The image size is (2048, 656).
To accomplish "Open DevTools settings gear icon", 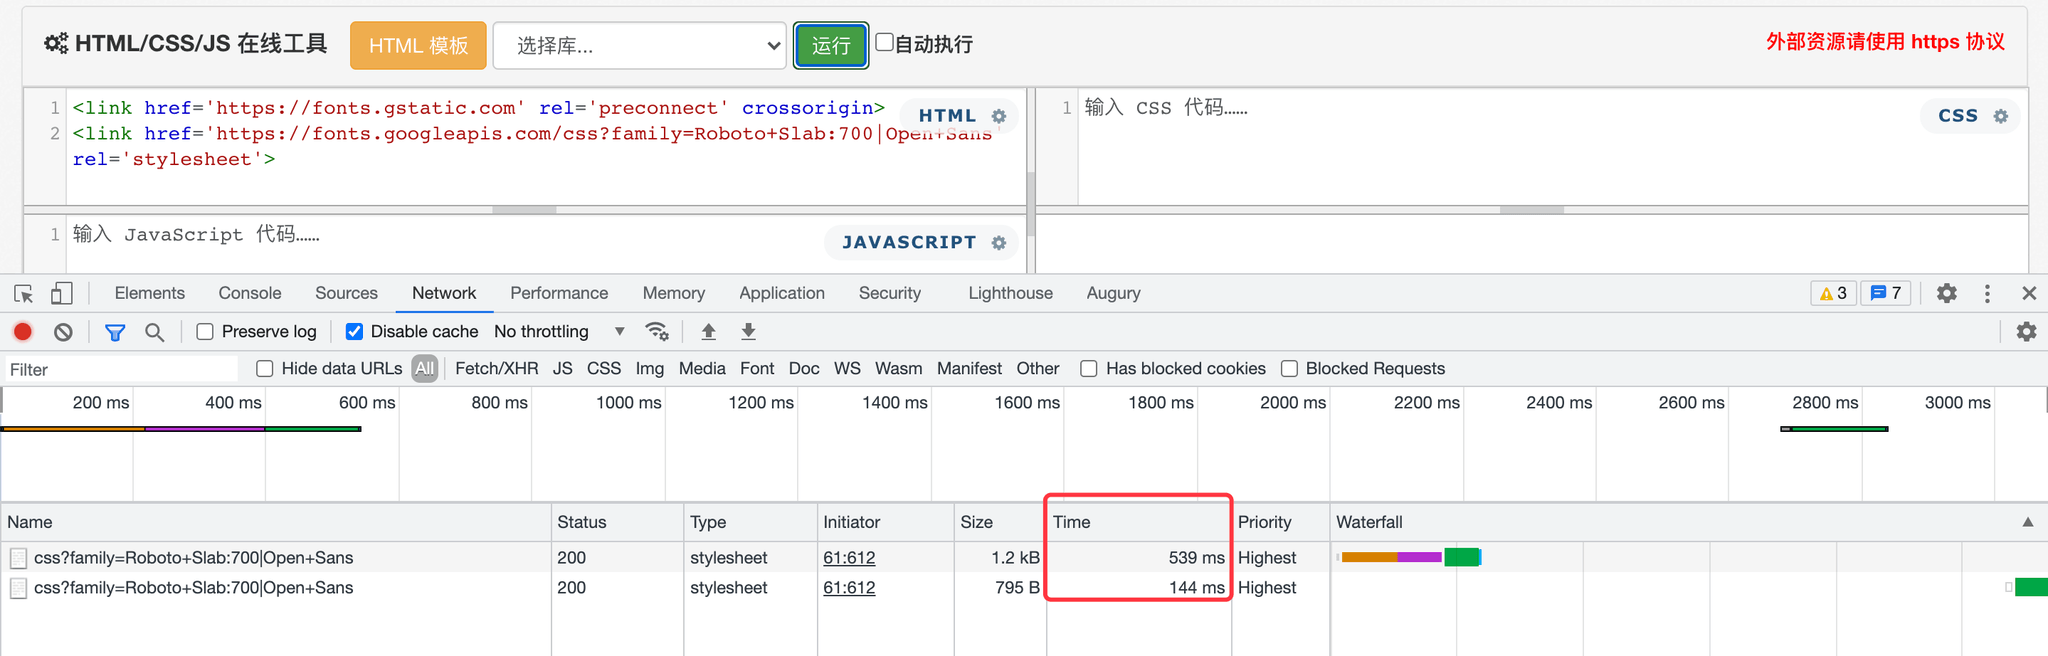I will coord(1946,293).
